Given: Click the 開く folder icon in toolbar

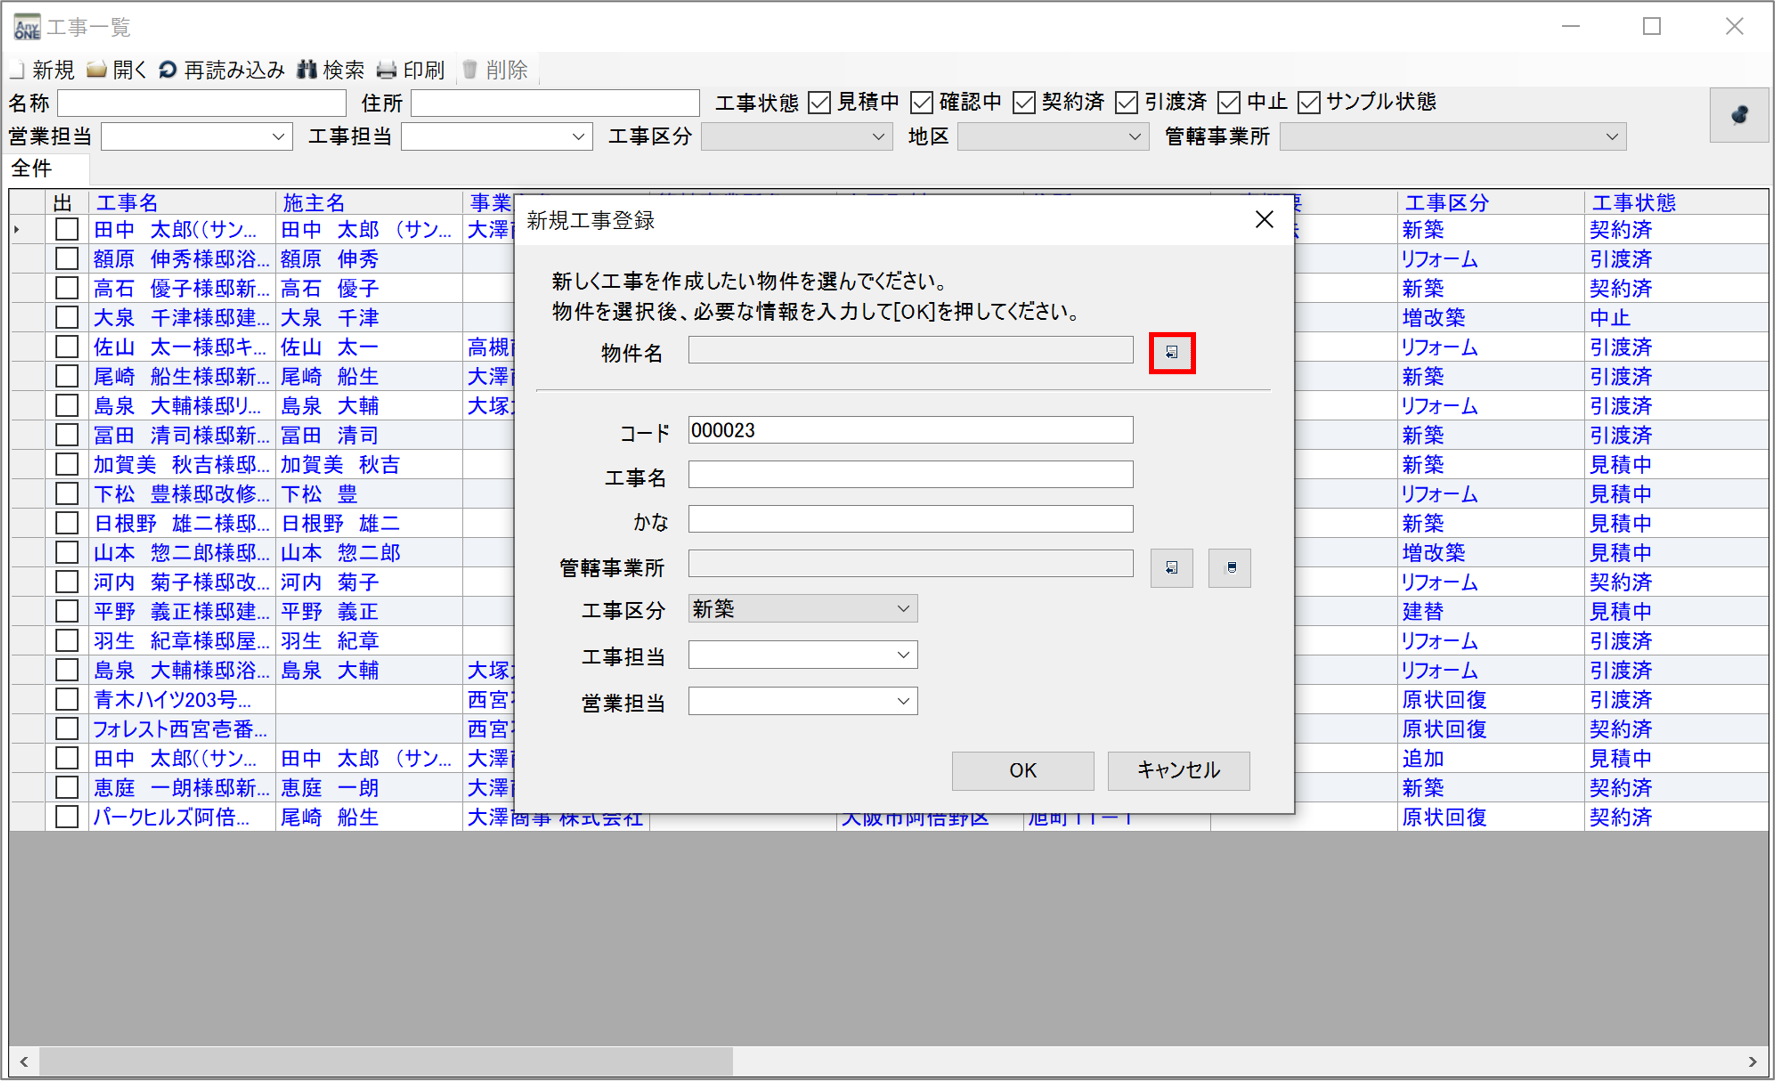Looking at the screenshot, I should coord(96,70).
